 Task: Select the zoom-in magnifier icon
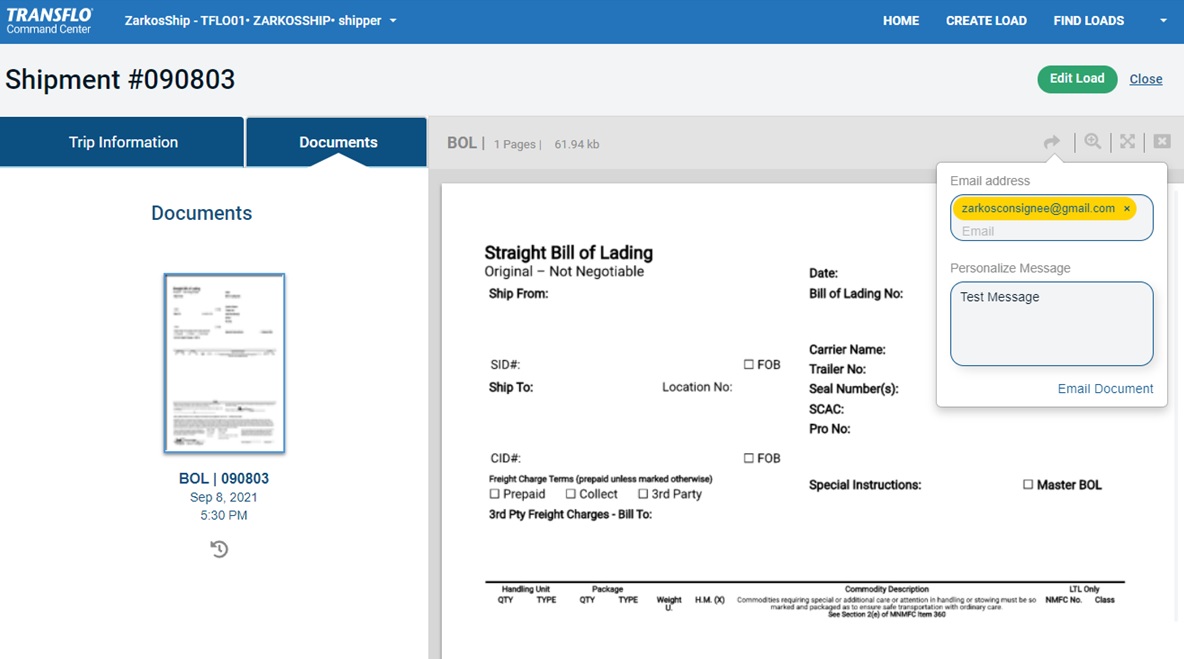pyautogui.click(x=1092, y=141)
